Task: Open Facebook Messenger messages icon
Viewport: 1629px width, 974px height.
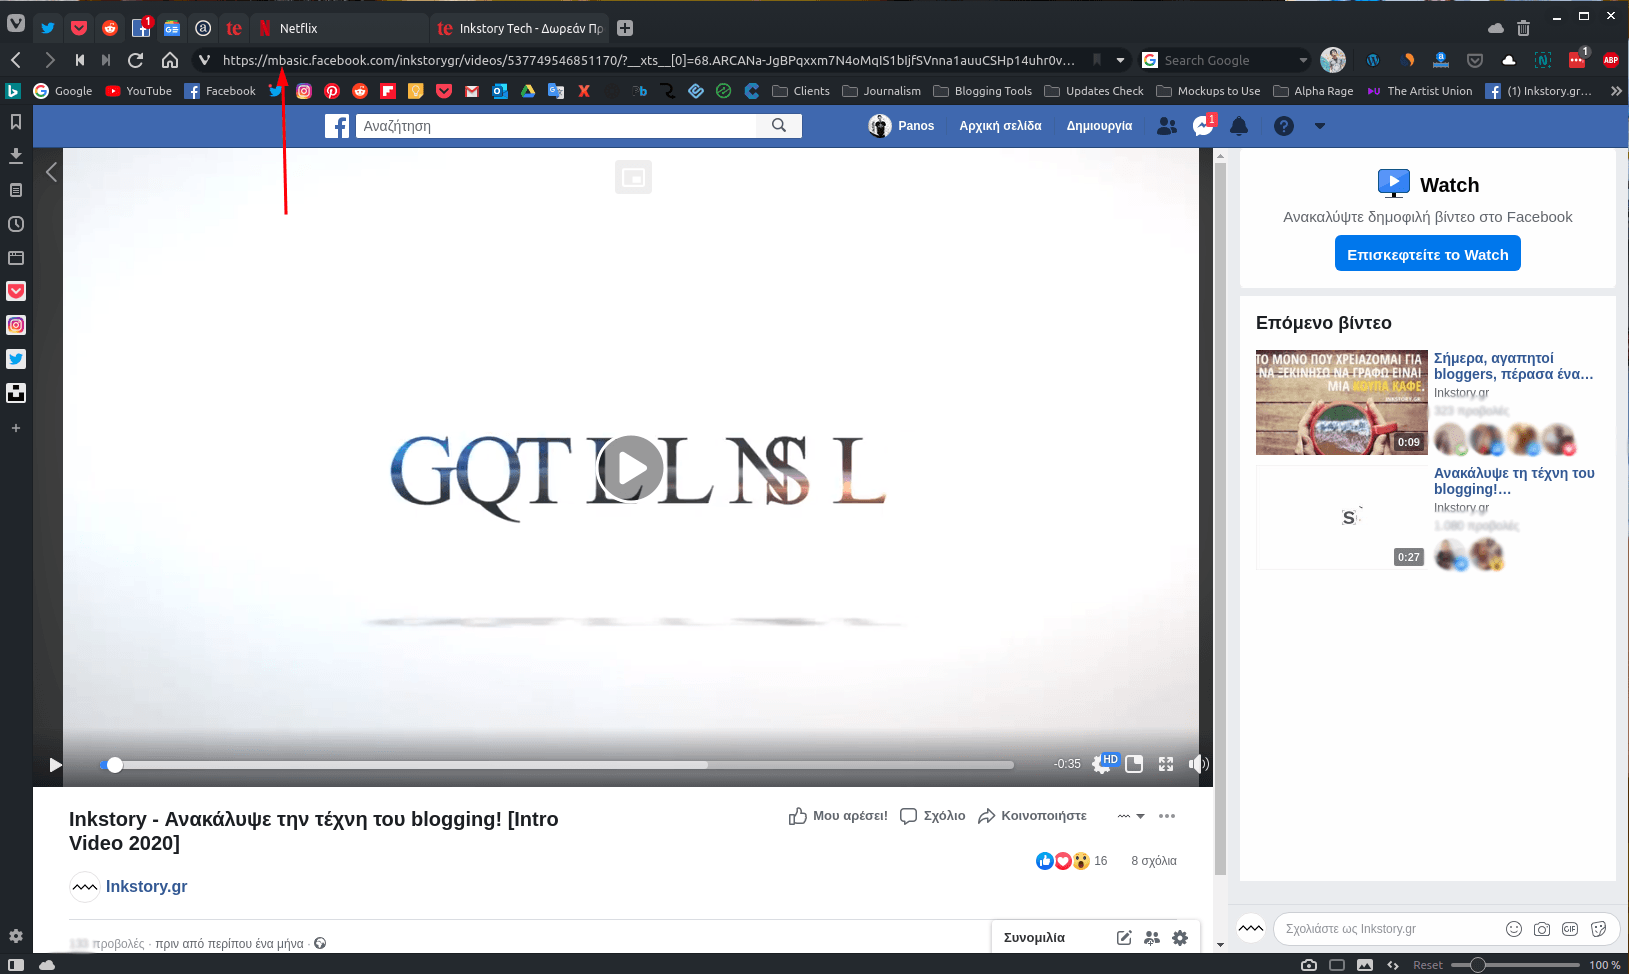Action: click(x=1202, y=126)
